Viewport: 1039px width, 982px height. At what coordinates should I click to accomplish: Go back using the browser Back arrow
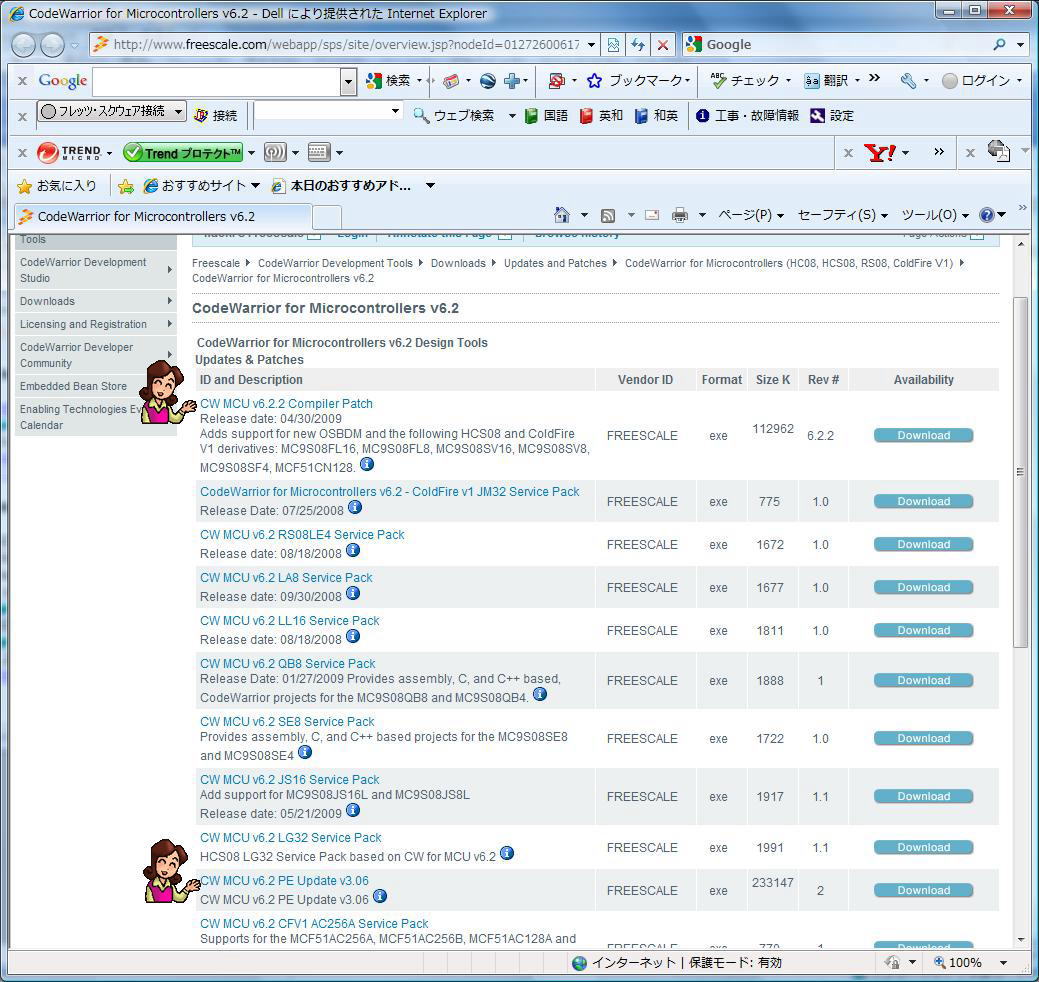[x=23, y=45]
